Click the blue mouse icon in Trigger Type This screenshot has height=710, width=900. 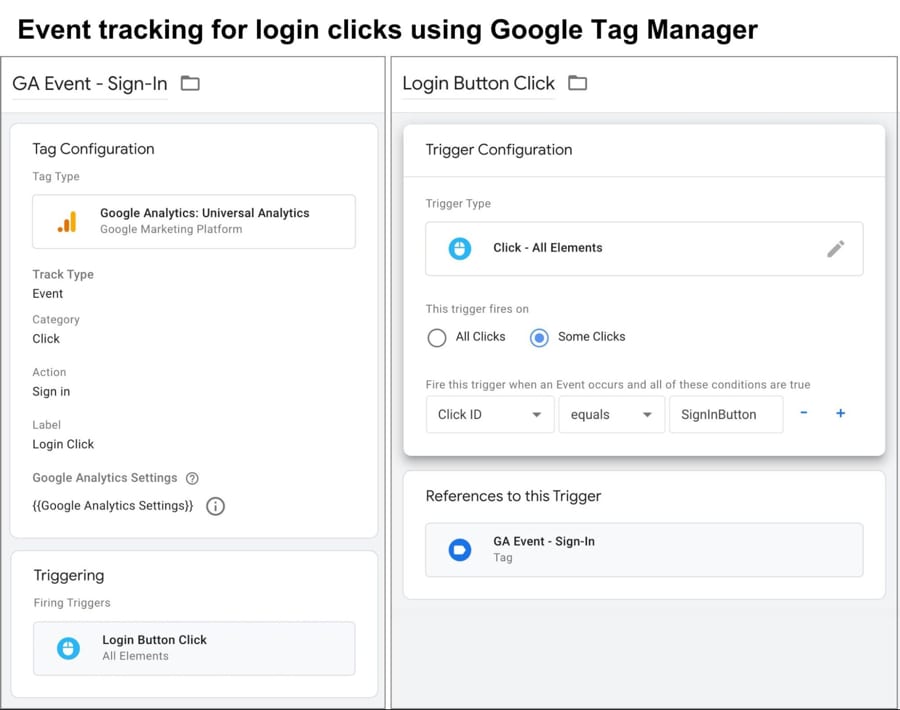click(x=459, y=249)
